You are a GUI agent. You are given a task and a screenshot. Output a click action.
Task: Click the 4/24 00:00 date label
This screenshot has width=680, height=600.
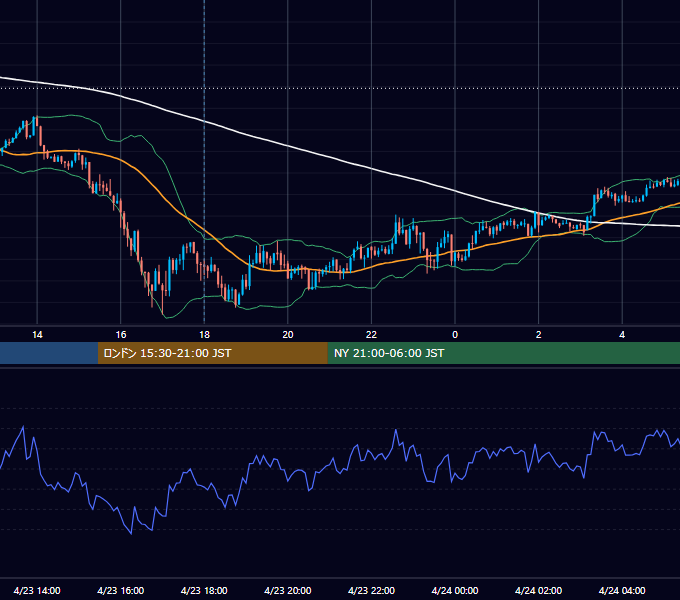(455, 590)
